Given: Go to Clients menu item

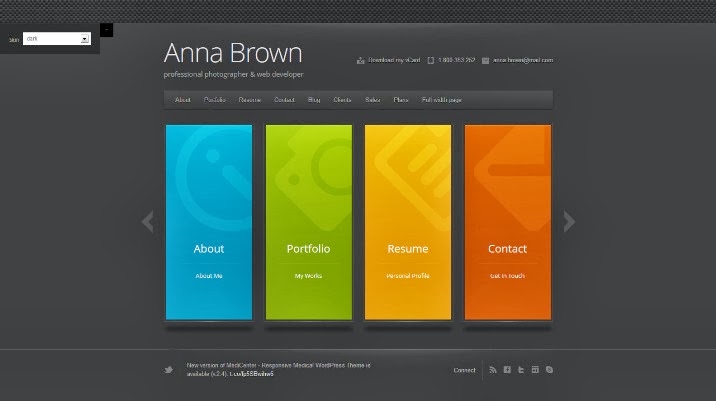Looking at the screenshot, I should [x=342, y=100].
